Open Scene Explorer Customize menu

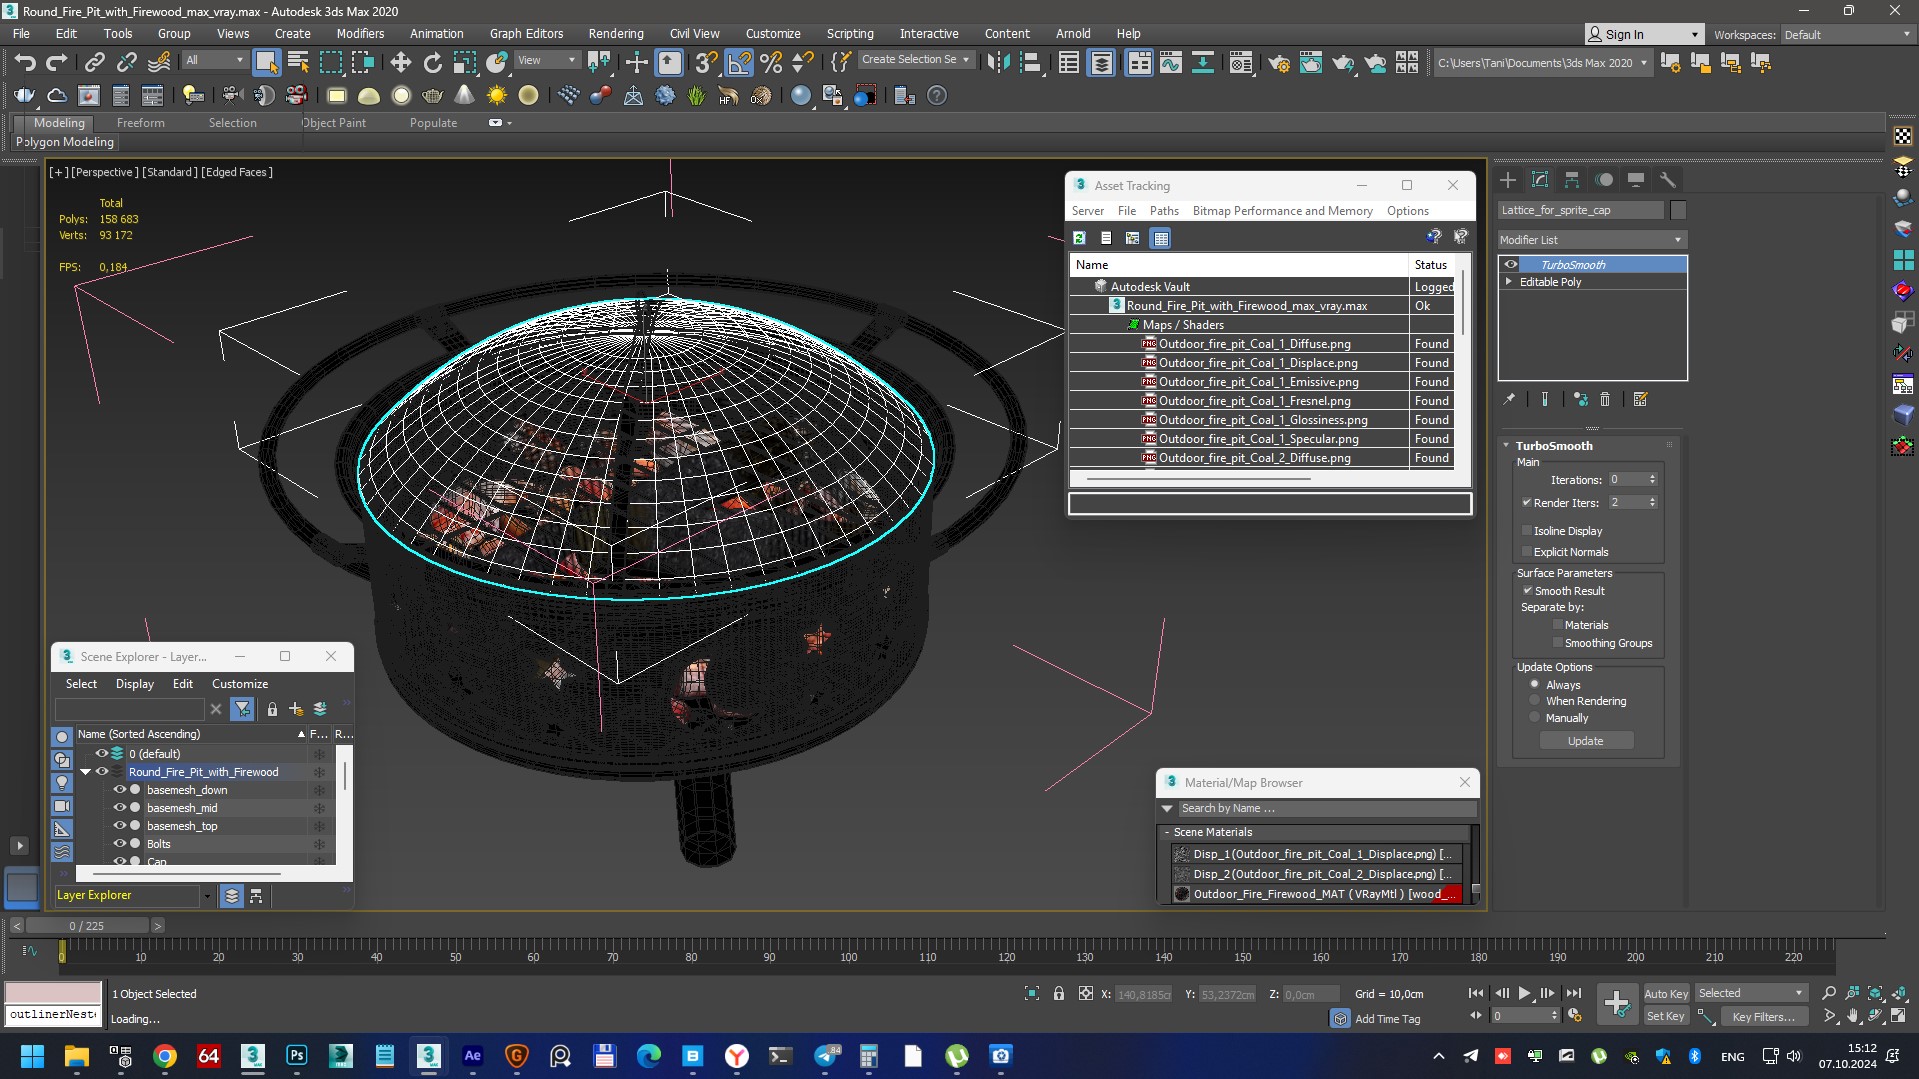click(x=240, y=684)
